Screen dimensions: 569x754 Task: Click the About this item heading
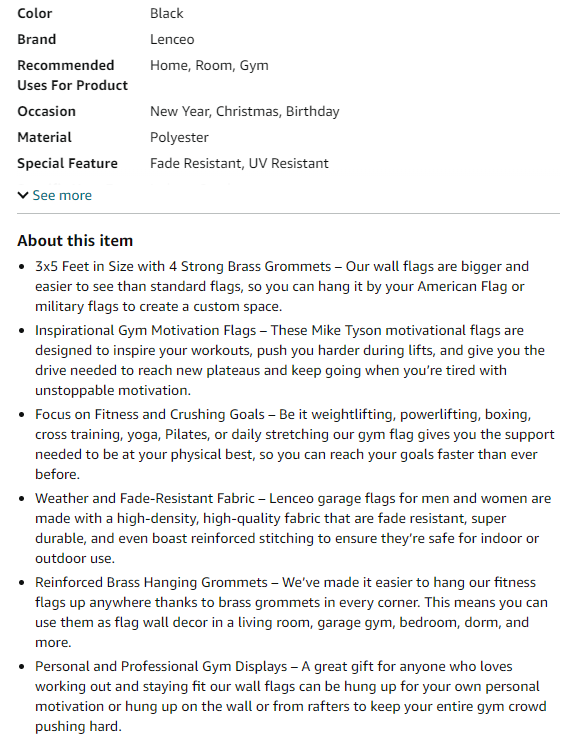pyautogui.click(x=75, y=240)
